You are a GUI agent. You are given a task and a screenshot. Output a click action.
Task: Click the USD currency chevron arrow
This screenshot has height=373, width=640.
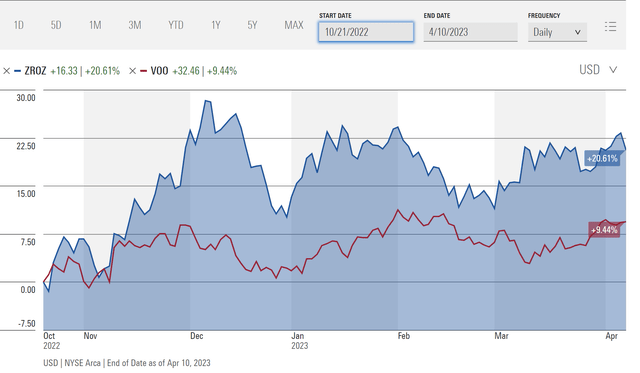(613, 70)
